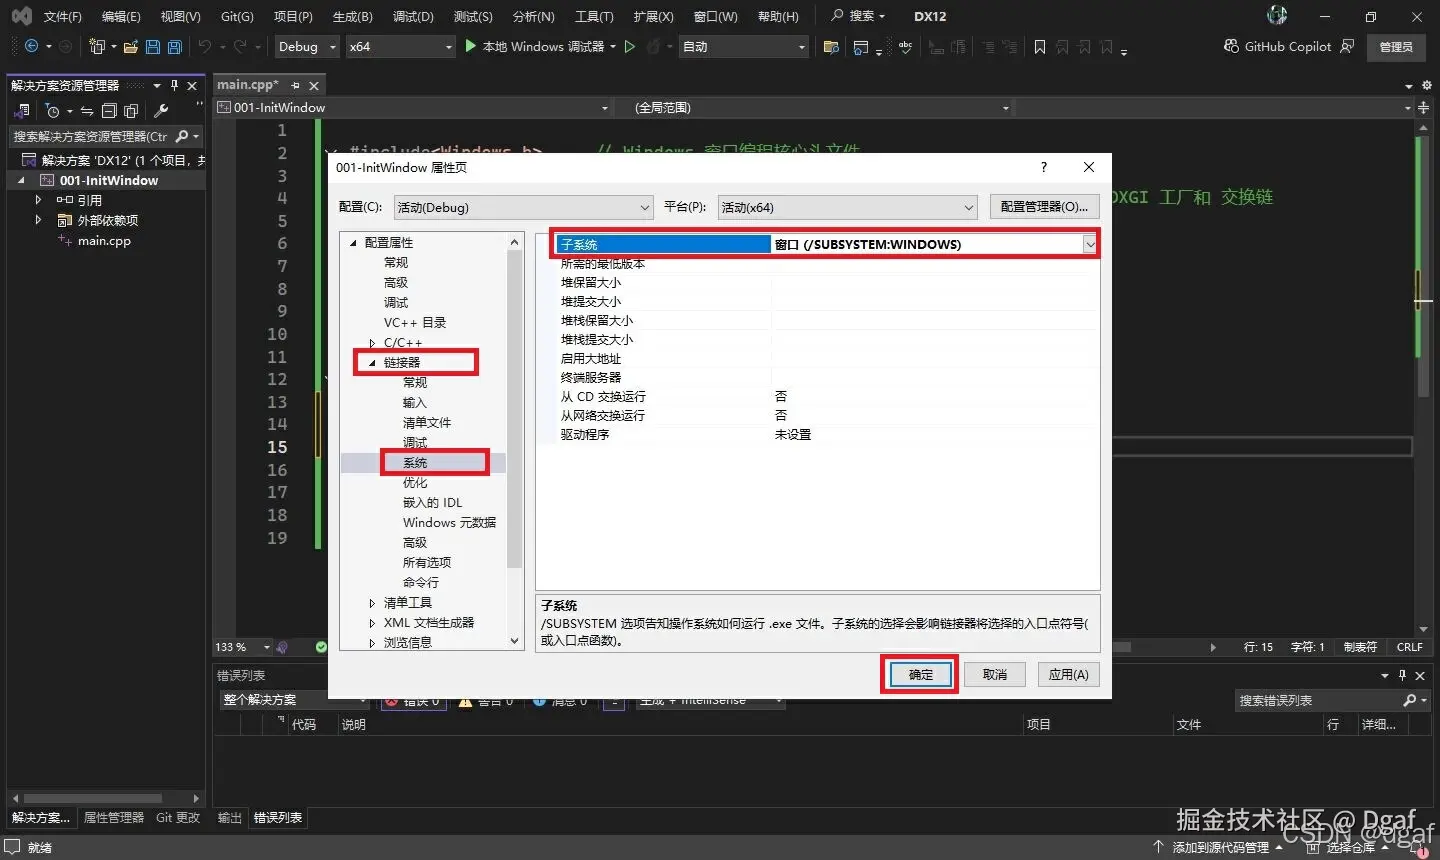
Task: Pin the 解决方案资源管理器 panel
Action: 174,85
